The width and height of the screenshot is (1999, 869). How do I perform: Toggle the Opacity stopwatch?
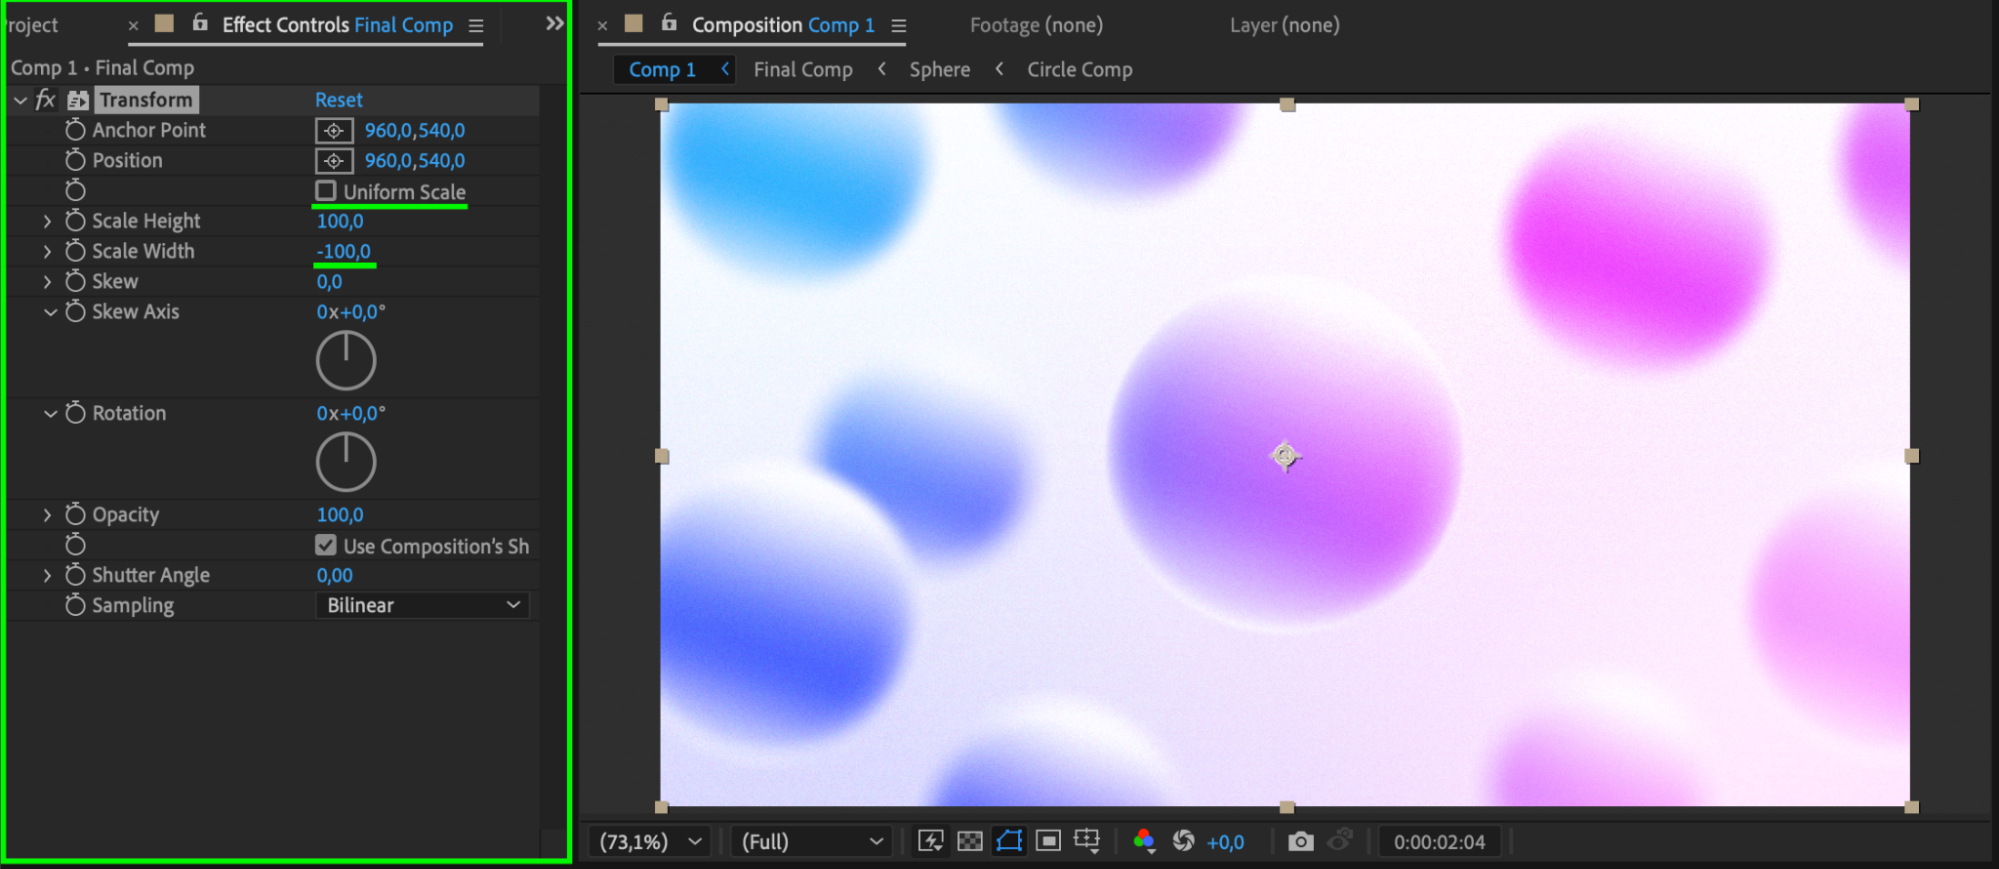point(75,514)
